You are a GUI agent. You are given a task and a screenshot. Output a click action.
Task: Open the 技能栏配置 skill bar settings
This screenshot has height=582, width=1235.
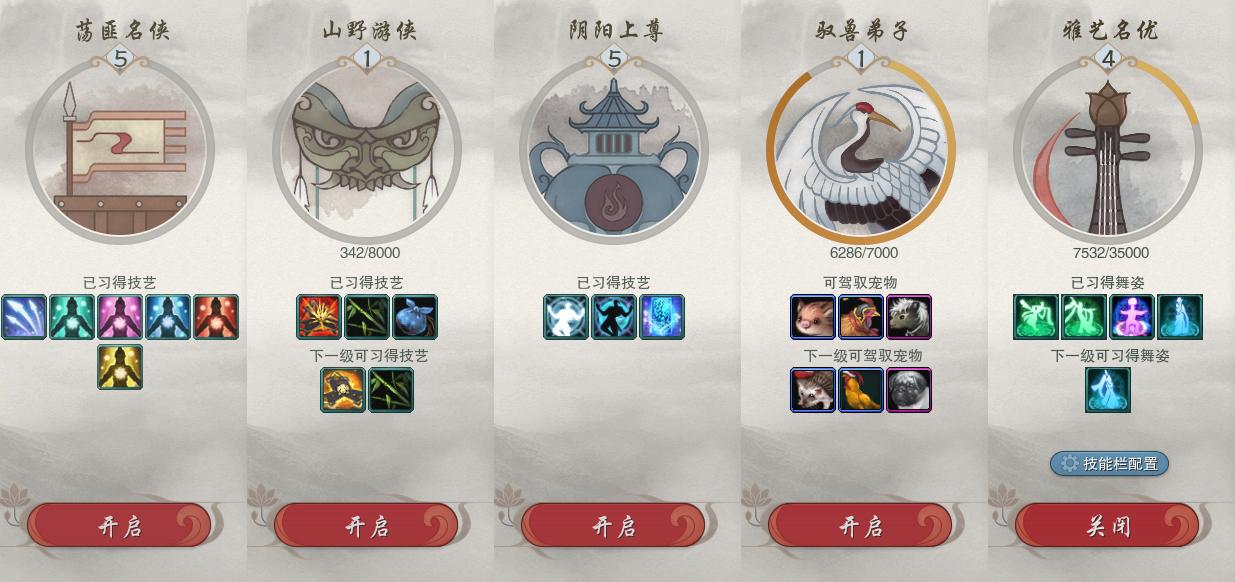click(x=1109, y=463)
